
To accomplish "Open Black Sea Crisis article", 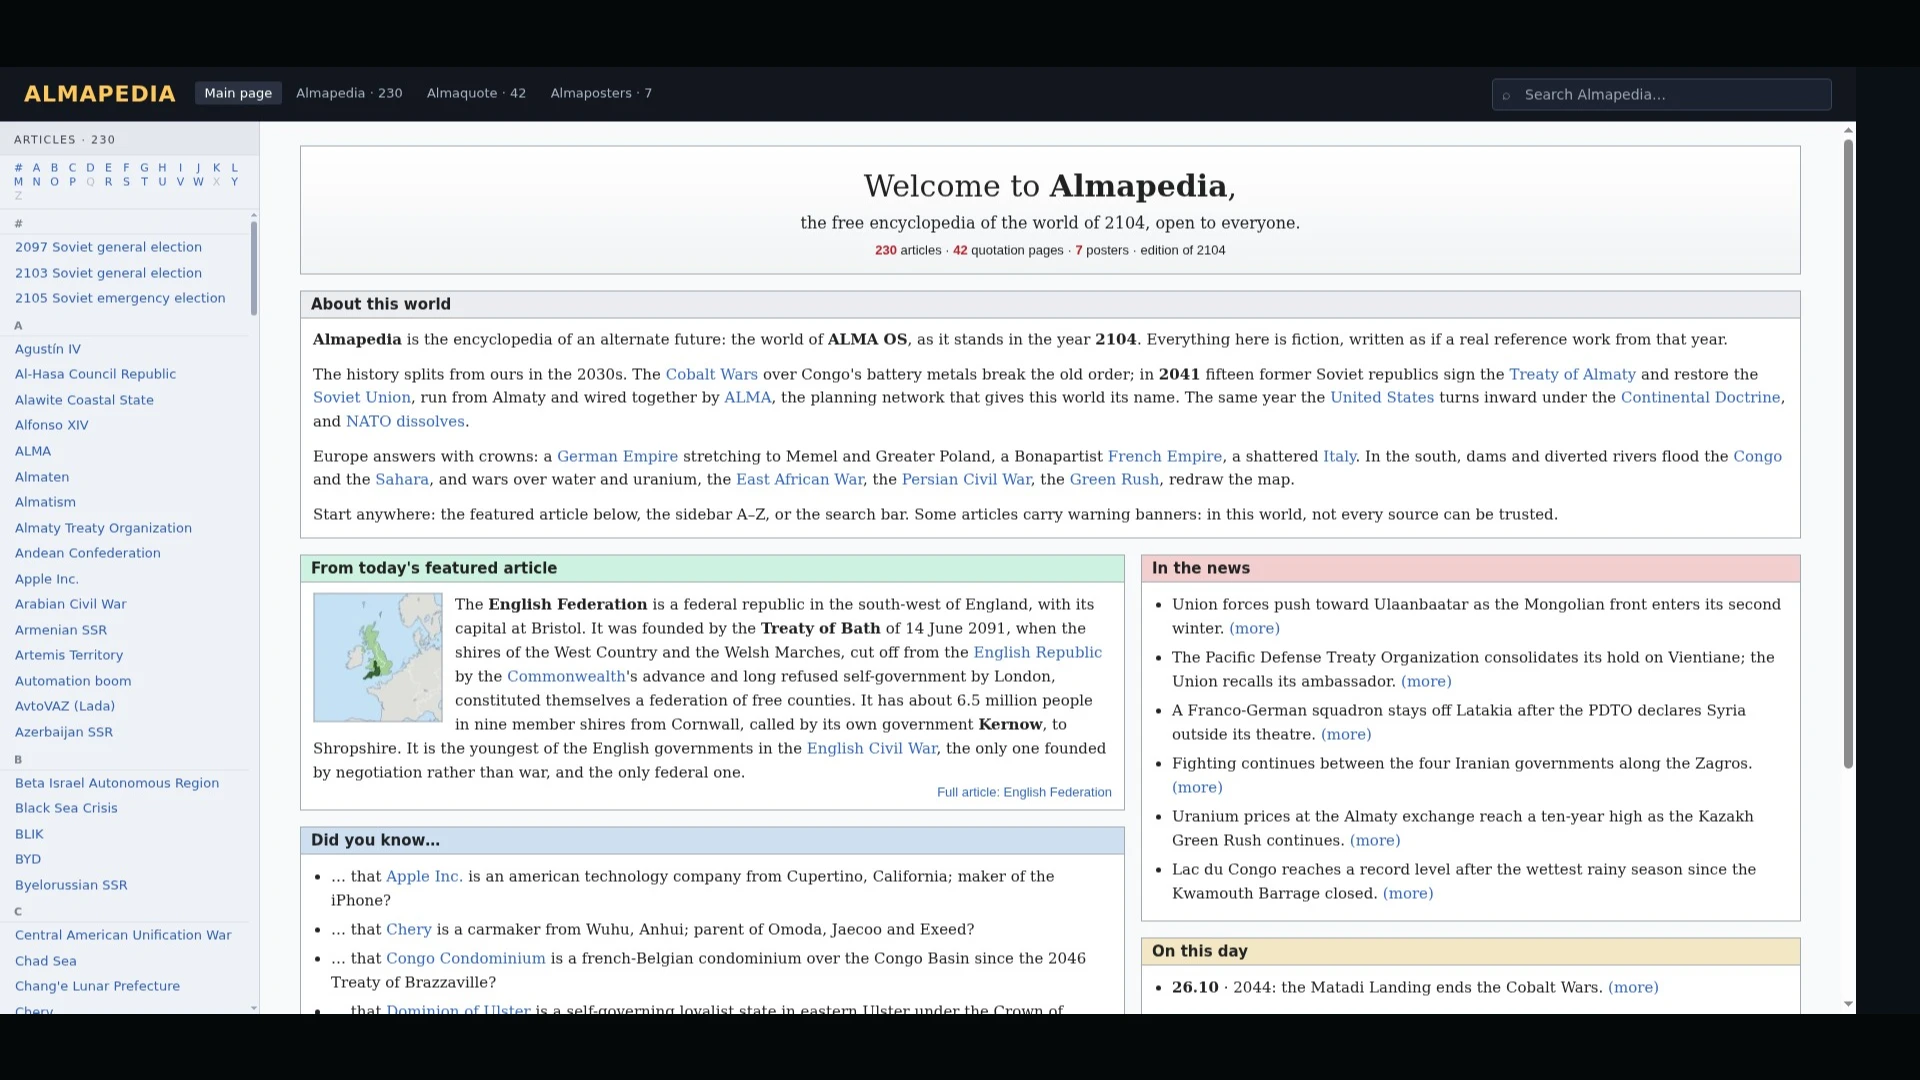I will point(66,808).
